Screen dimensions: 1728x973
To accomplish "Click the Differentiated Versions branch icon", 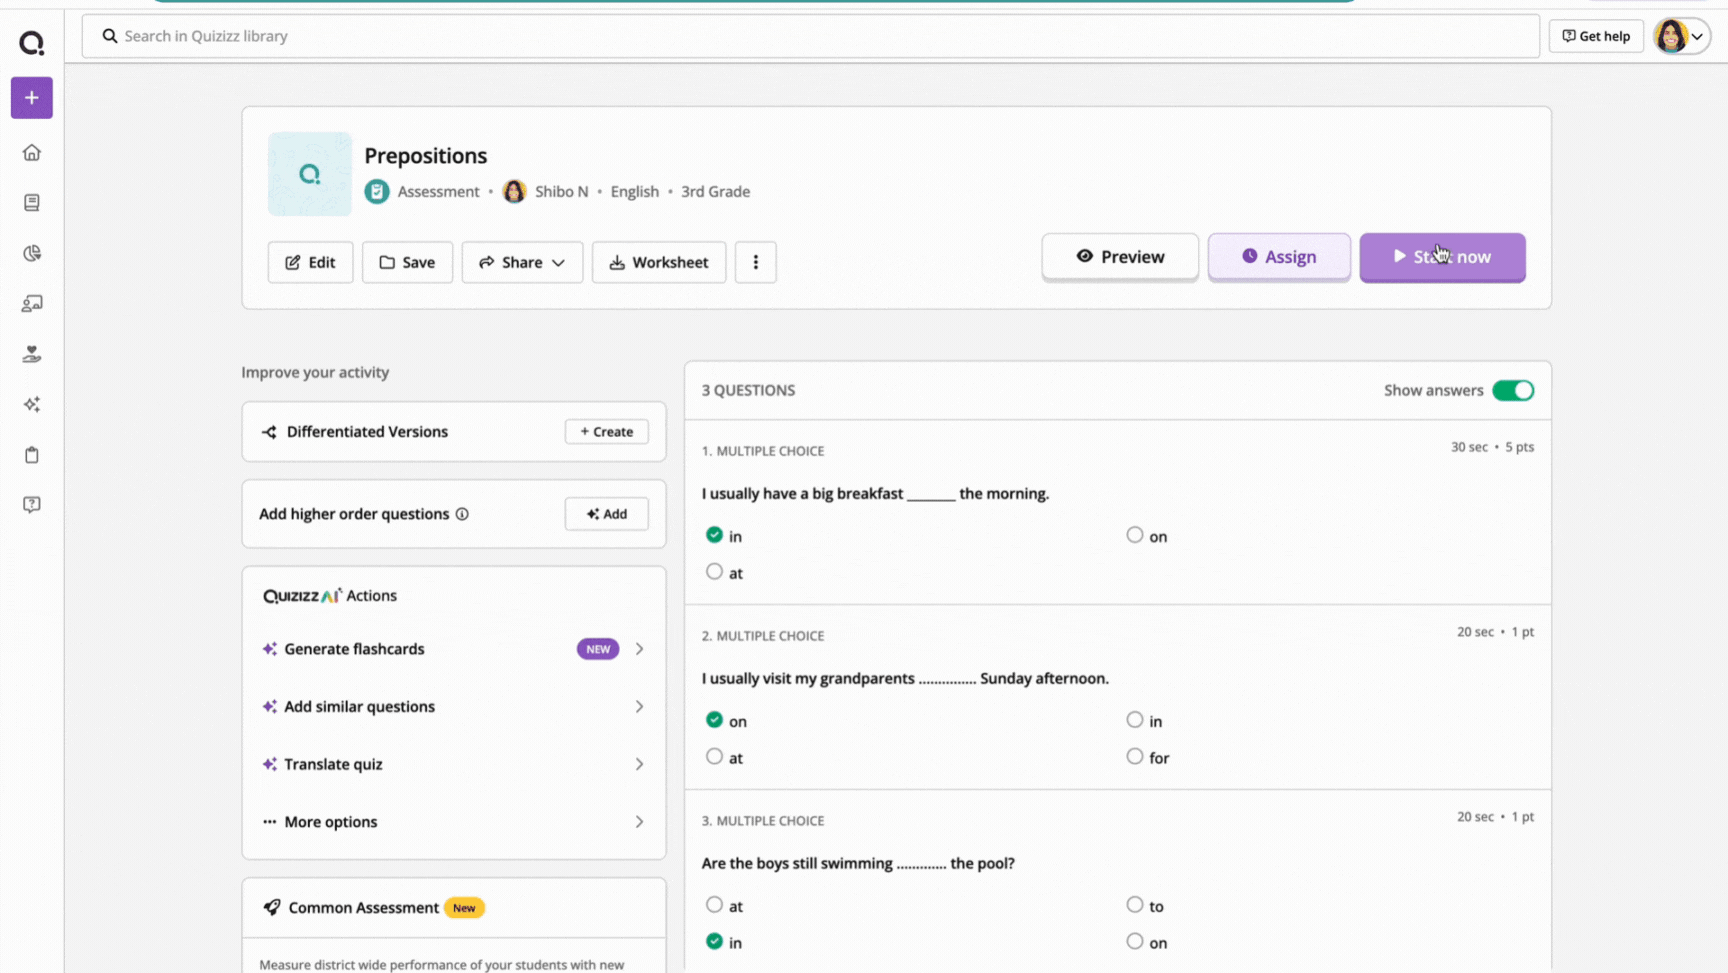I will point(269,432).
